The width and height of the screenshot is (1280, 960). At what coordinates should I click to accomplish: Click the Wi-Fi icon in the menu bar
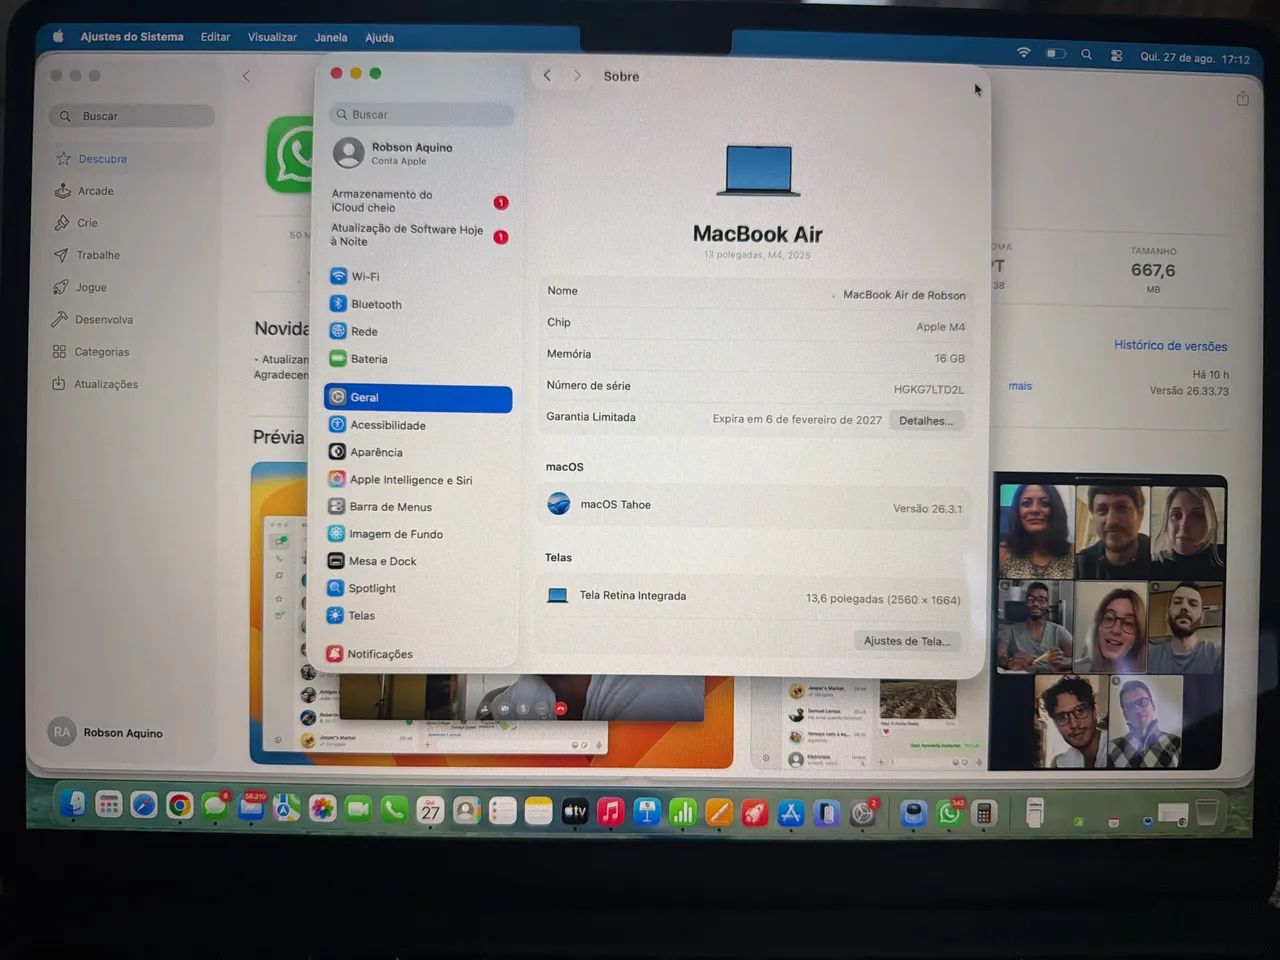pos(1024,53)
